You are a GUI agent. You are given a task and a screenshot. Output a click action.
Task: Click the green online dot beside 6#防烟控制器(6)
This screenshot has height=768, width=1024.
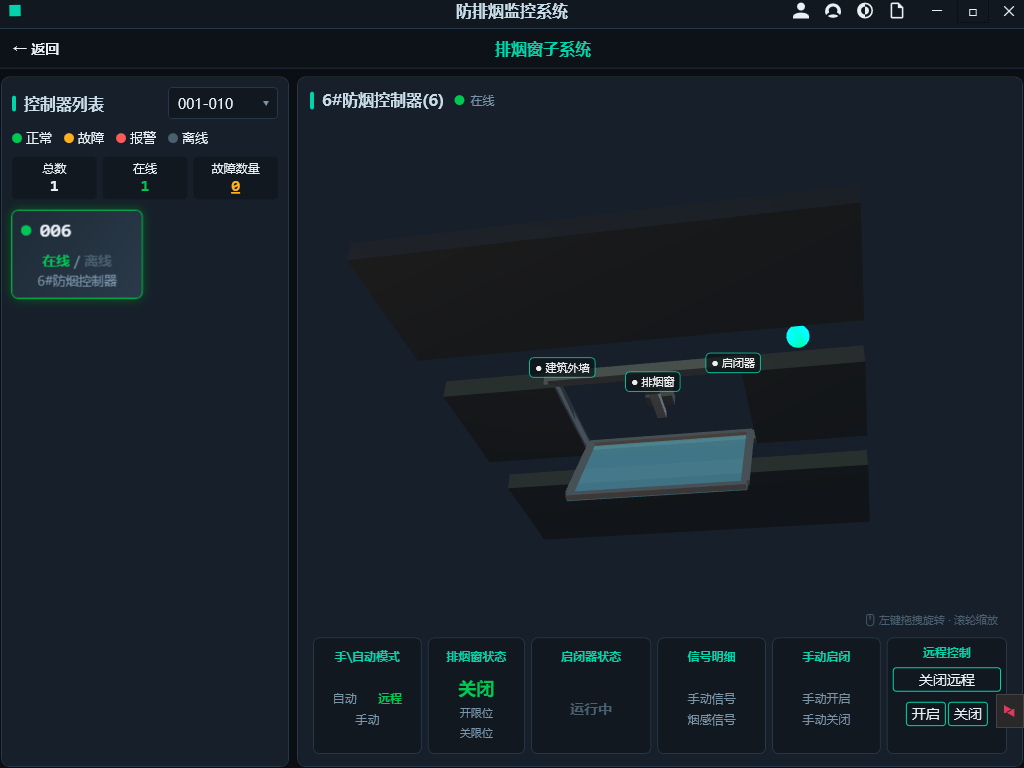click(459, 101)
